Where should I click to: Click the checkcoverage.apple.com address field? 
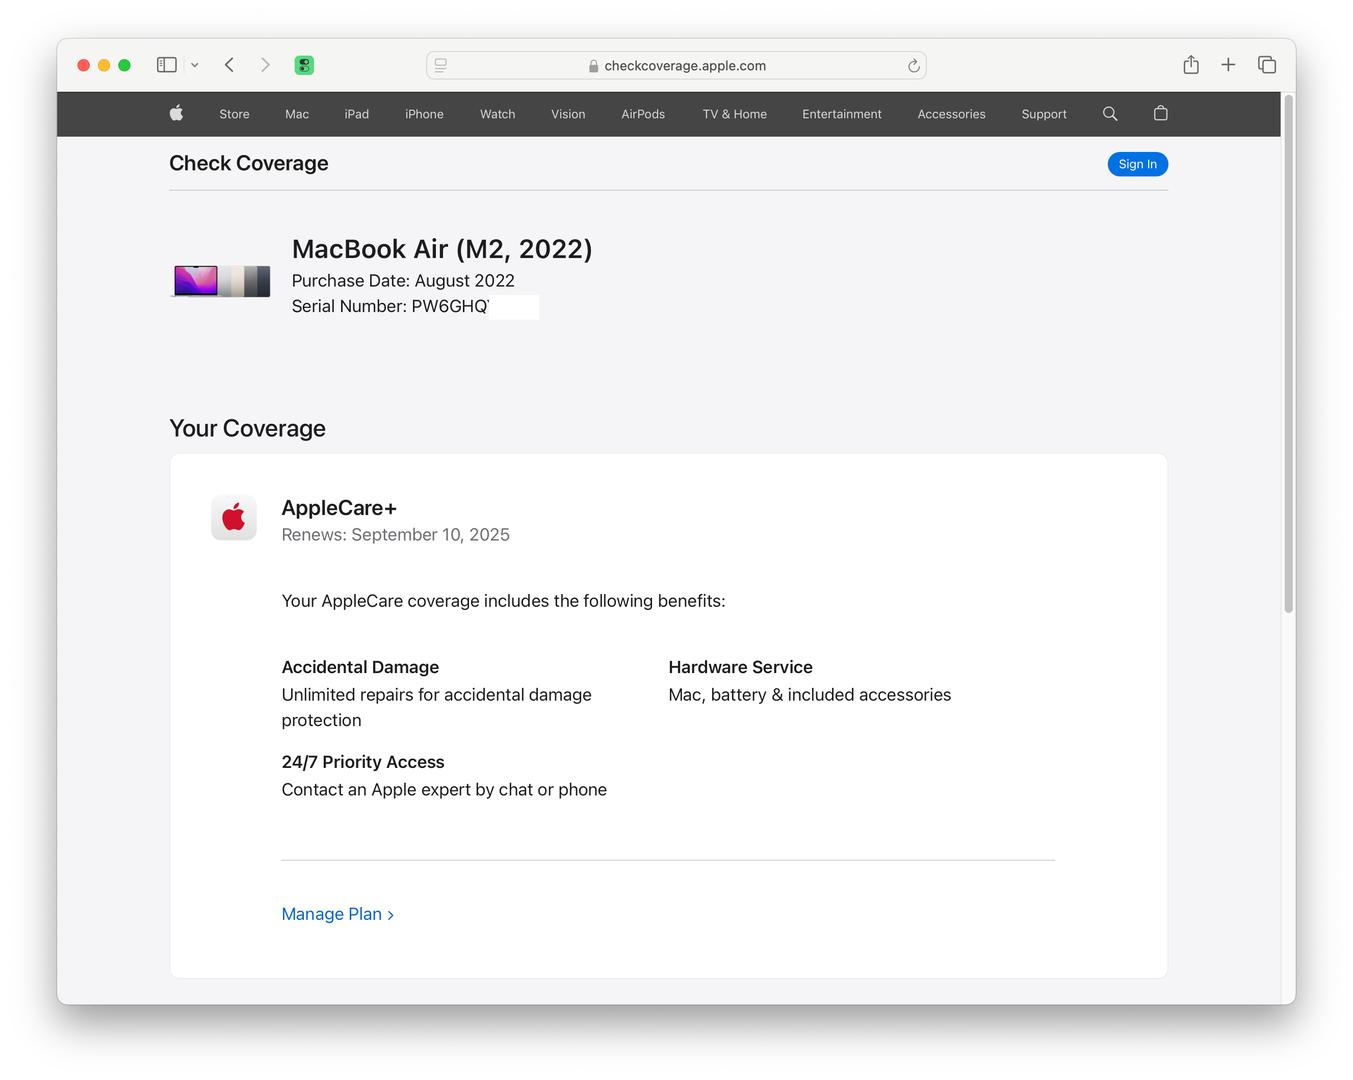click(x=676, y=65)
